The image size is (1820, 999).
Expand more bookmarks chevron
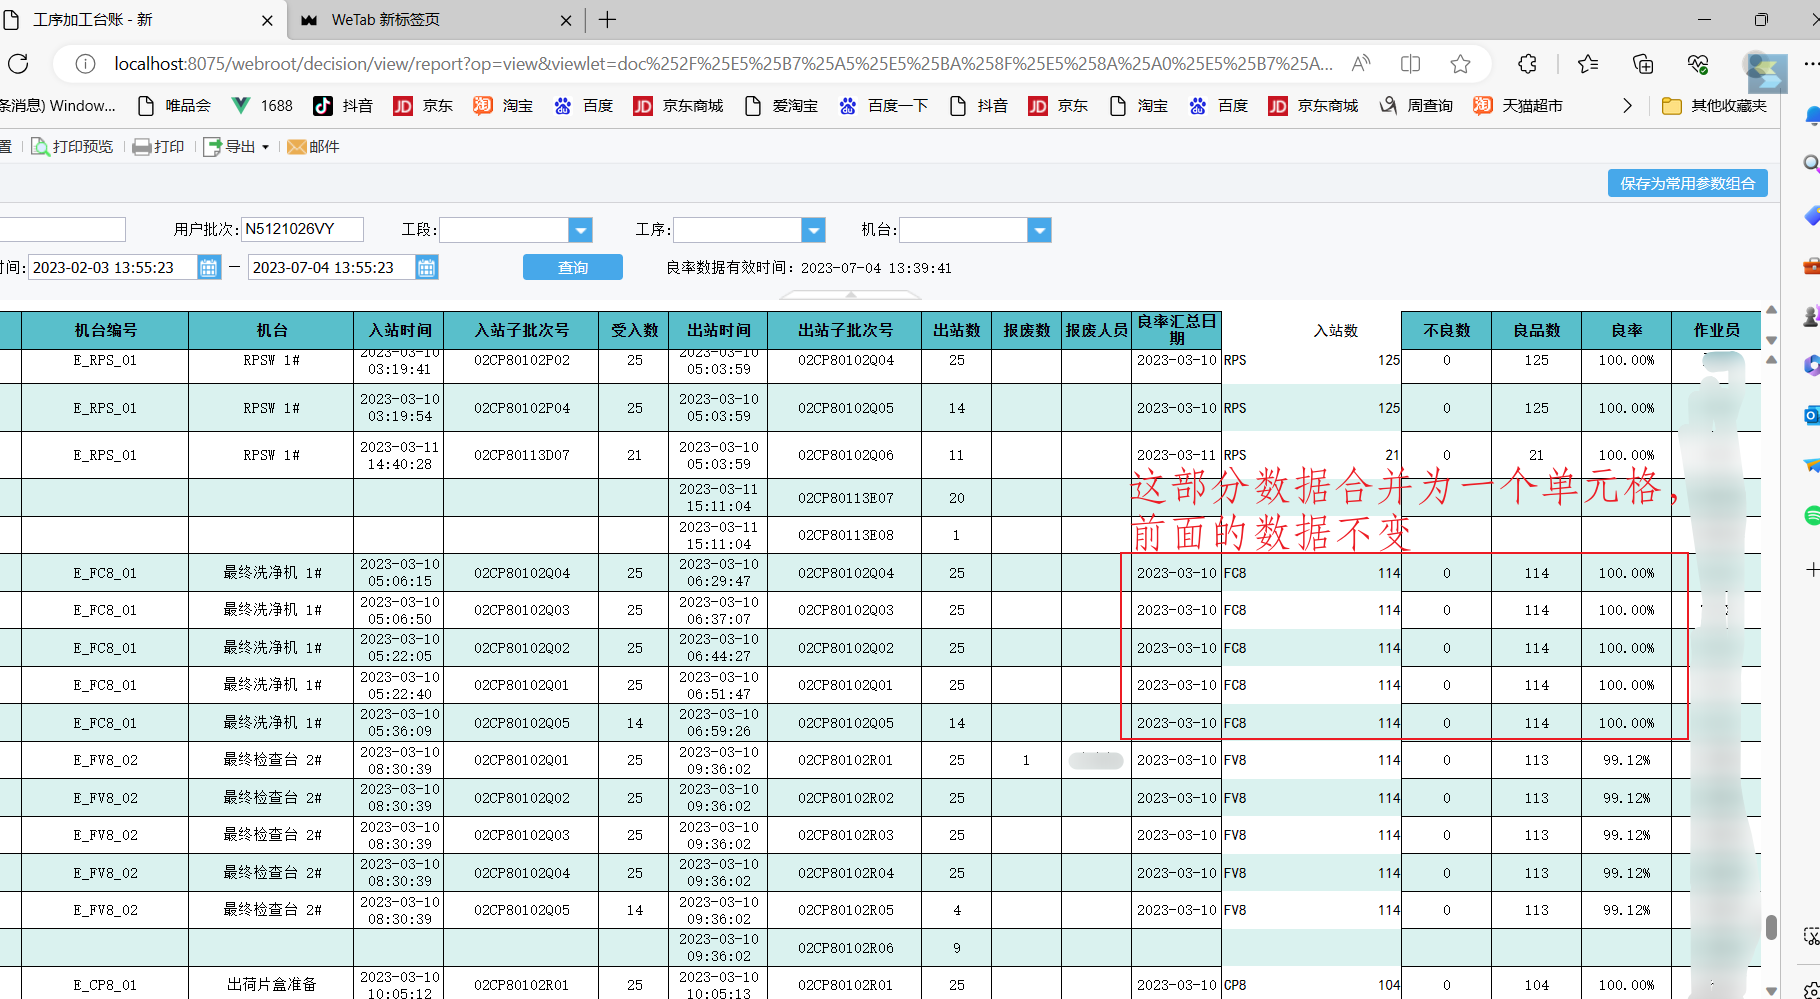(x=1627, y=106)
